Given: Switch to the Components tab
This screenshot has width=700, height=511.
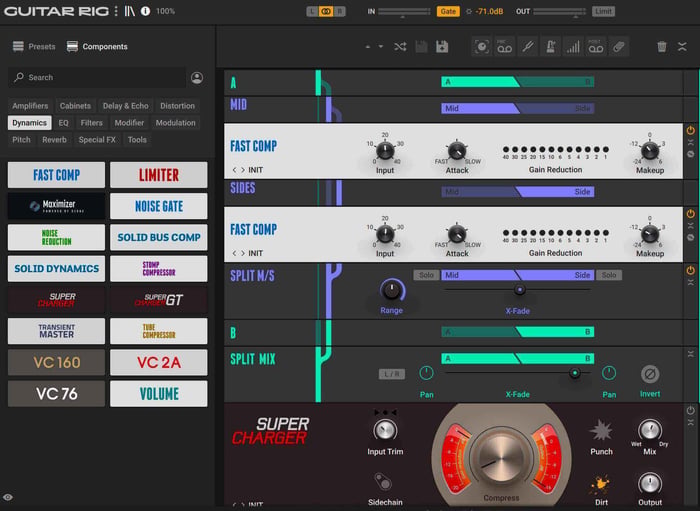Looking at the screenshot, I should [x=97, y=46].
